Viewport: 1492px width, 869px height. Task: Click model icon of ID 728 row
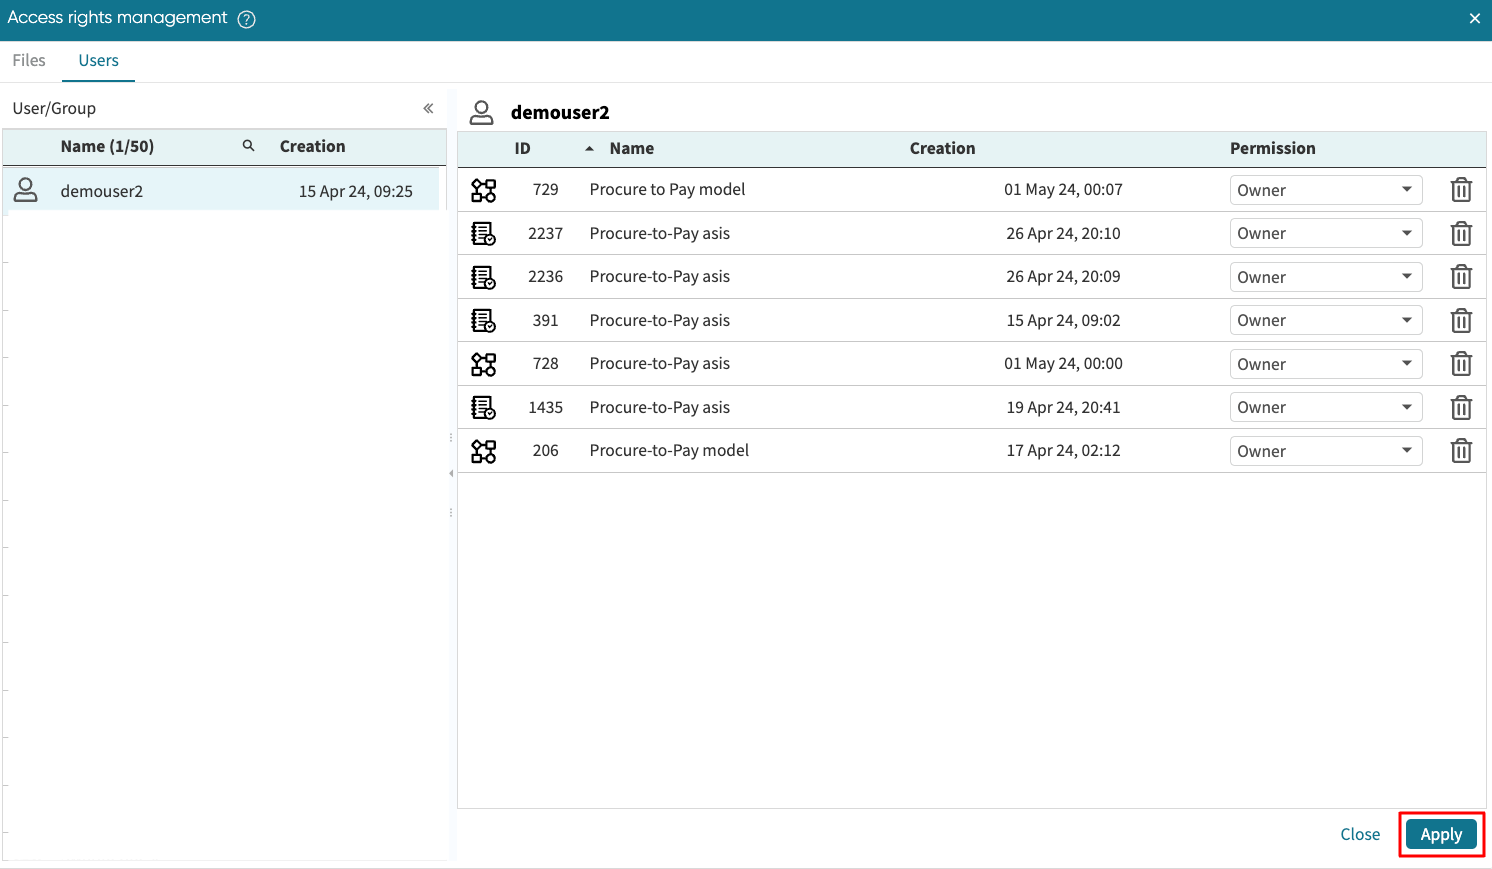(x=483, y=364)
